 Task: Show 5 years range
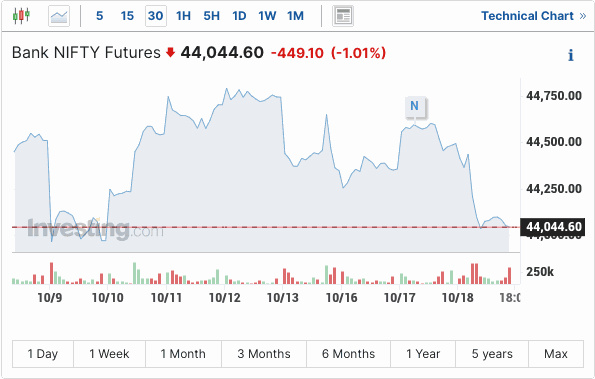click(x=492, y=354)
